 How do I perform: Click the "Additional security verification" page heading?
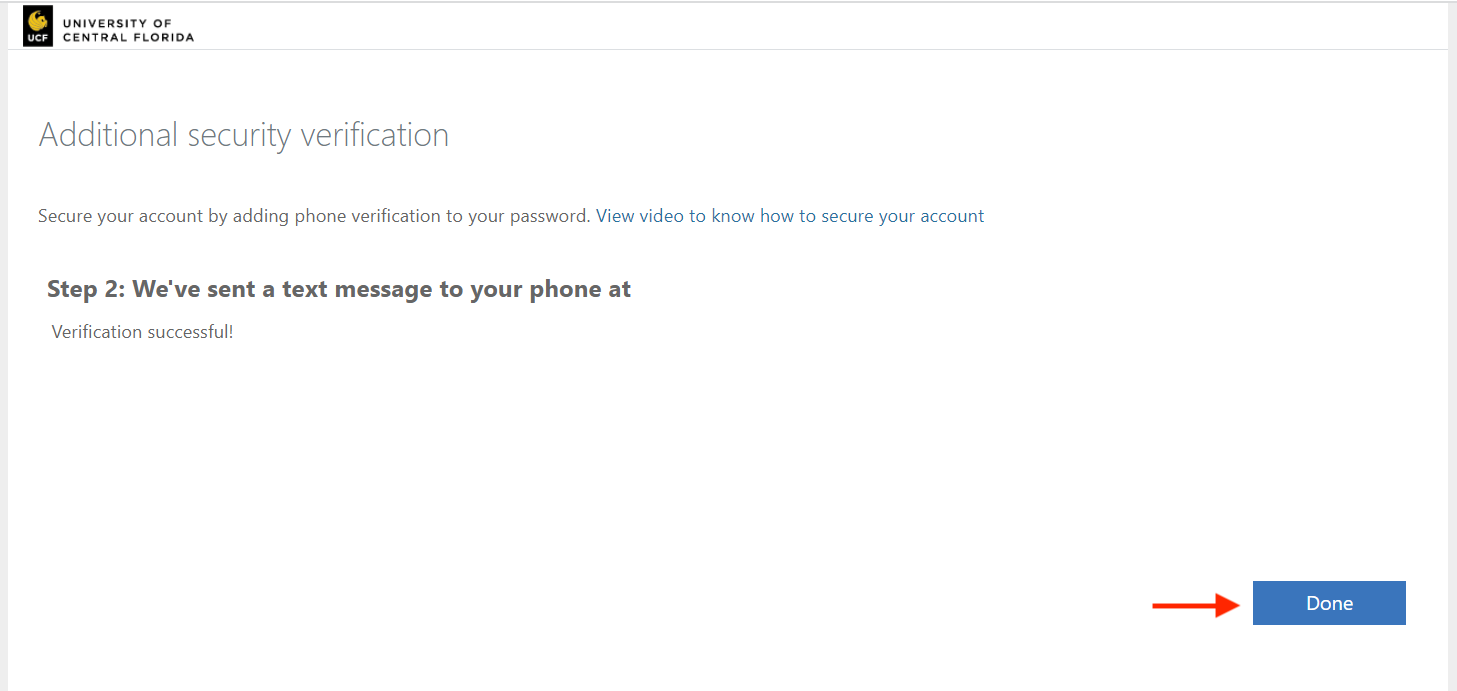click(243, 135)
